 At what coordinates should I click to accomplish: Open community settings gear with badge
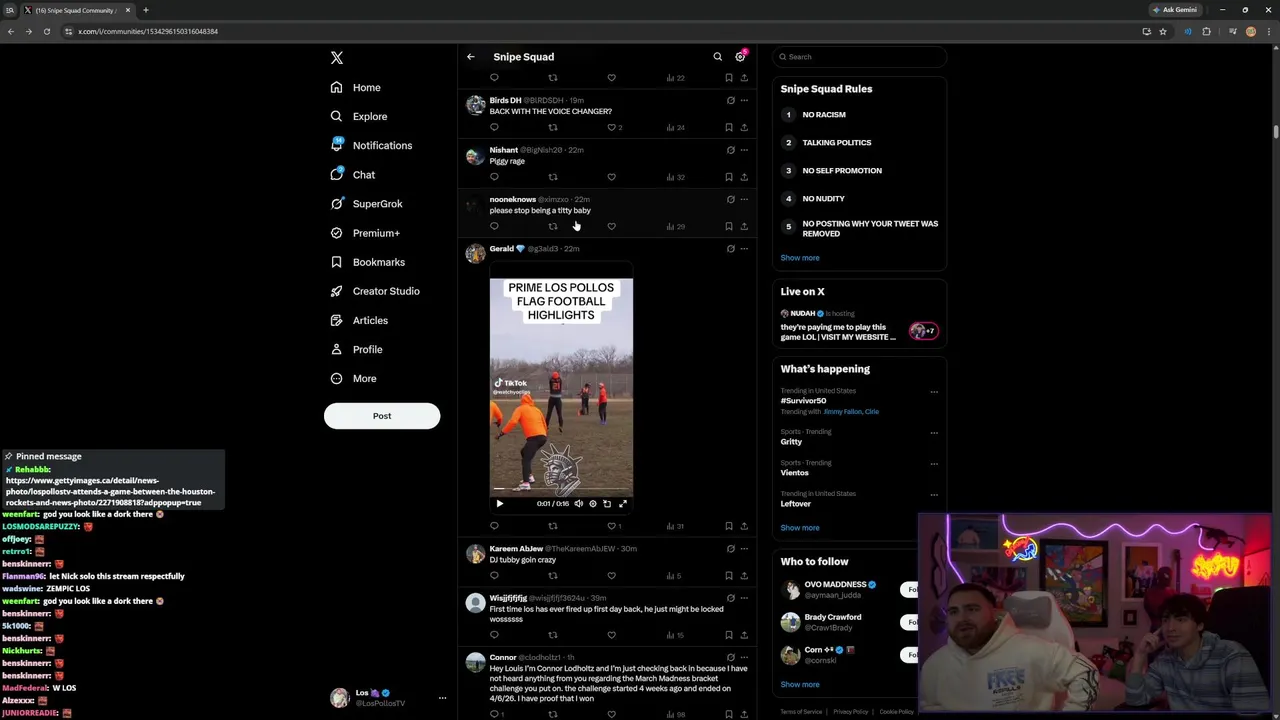click(x=741, y=57)
